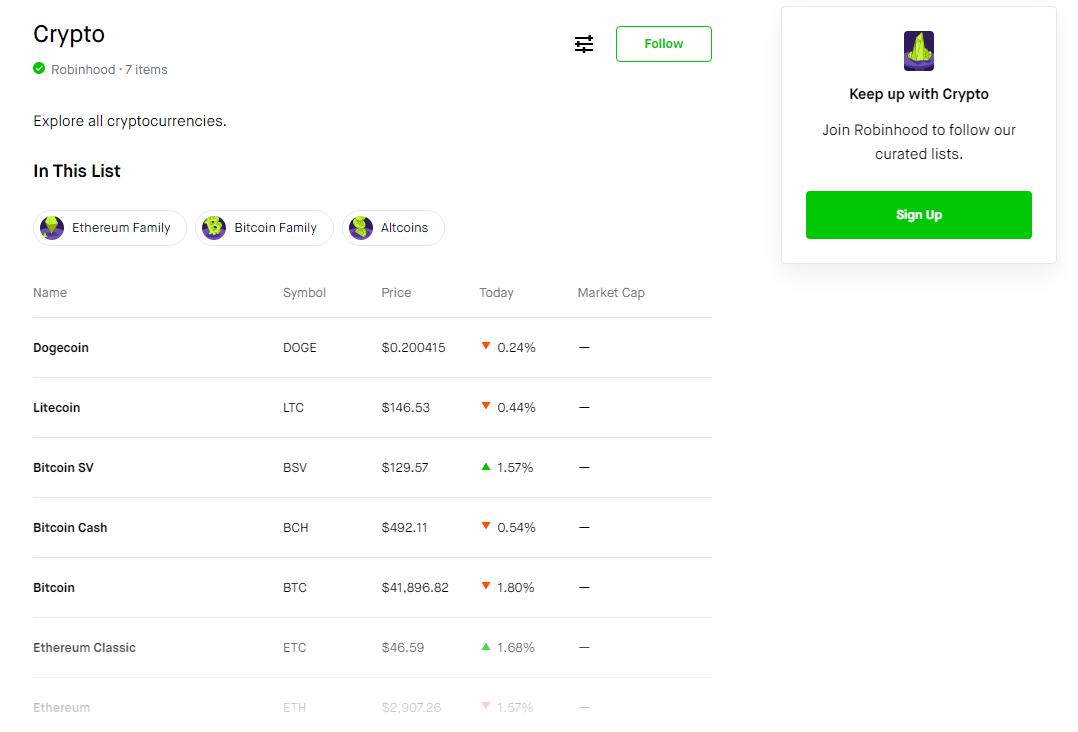Open the Bitcoin Cash row
The image size is (1078, 732).
coord(373,528)
